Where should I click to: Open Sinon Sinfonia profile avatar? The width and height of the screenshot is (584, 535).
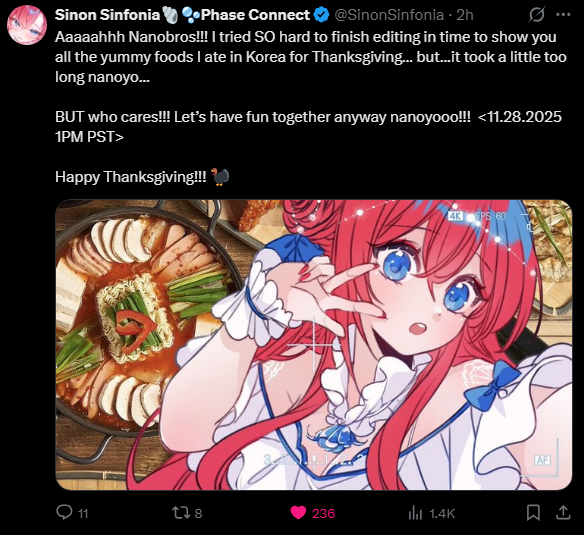(27, 25)
